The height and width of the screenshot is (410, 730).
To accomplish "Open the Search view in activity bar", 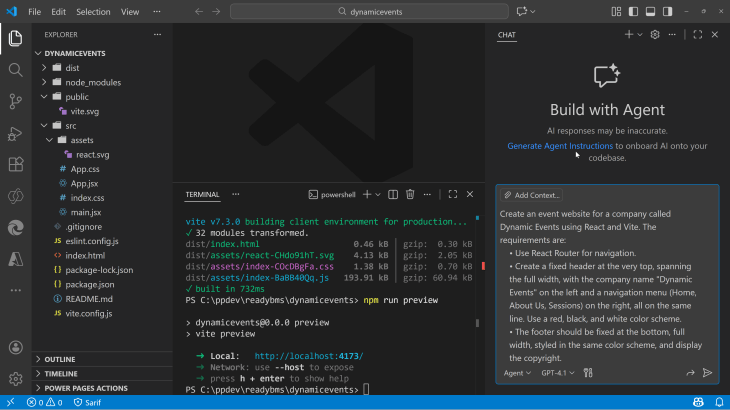I will (15, 70).
